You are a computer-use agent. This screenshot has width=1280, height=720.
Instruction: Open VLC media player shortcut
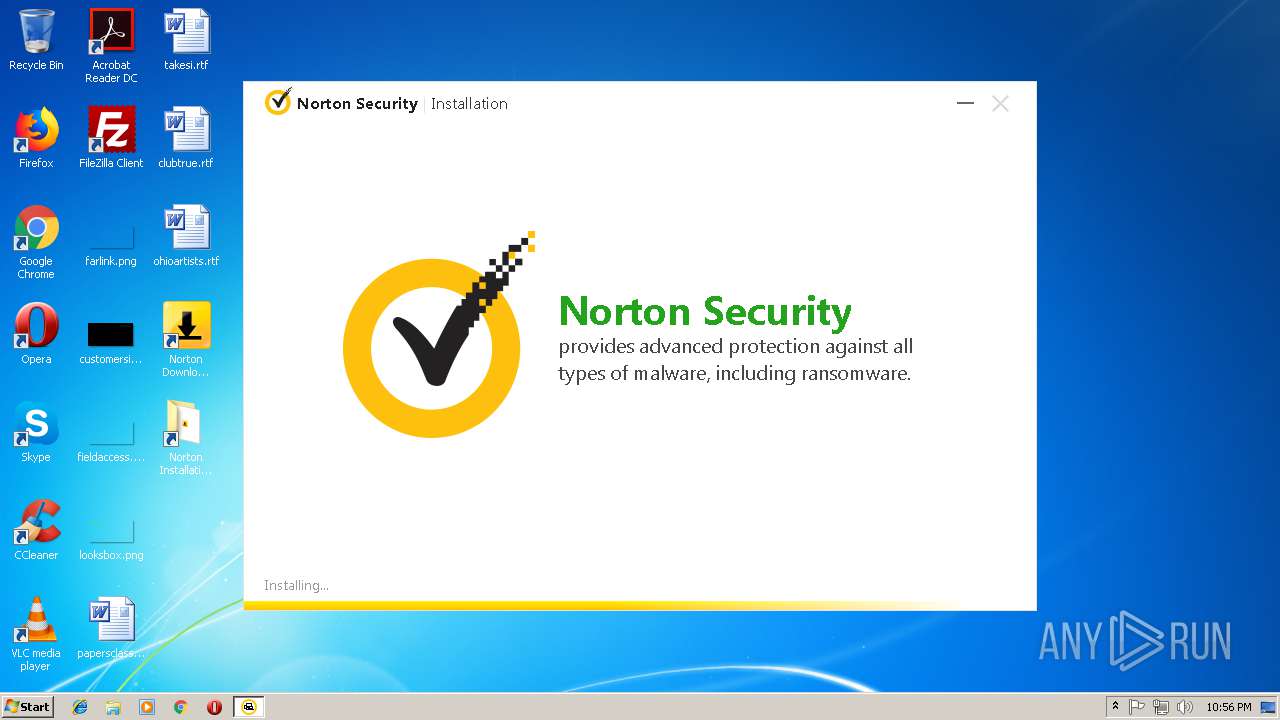point(36,634)
